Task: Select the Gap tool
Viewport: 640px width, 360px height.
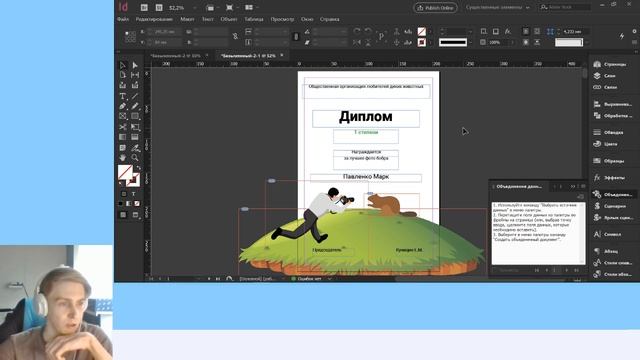Action: point(135,75)
